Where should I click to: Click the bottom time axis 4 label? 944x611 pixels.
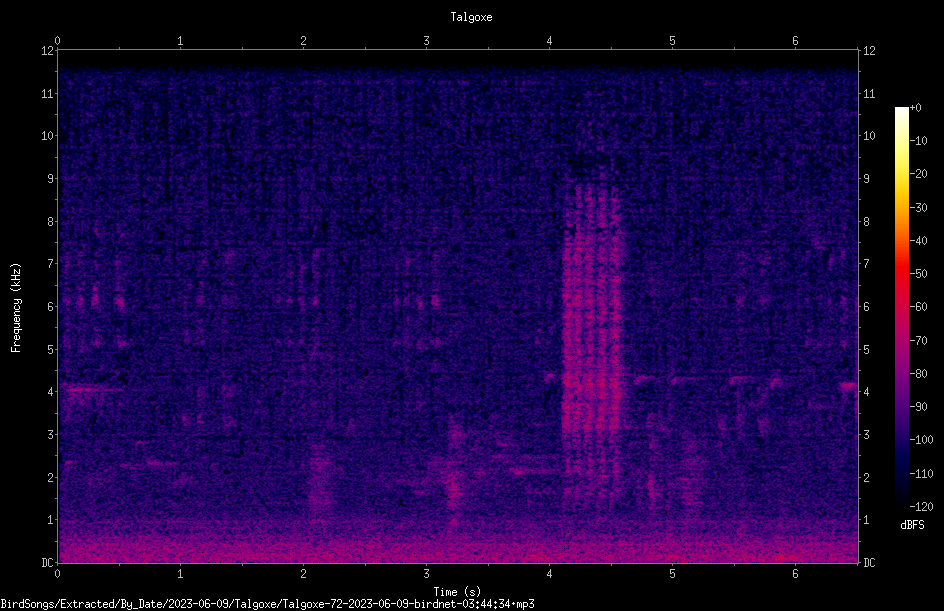click(x=549, y=574)
